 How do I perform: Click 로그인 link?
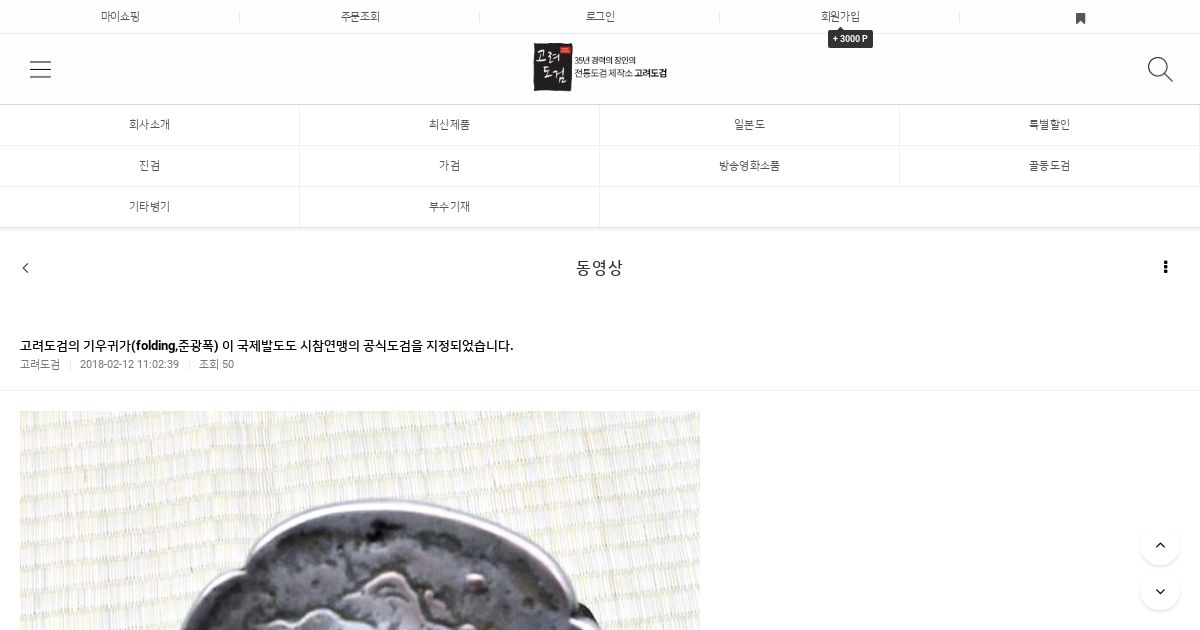[x=600, y=17]
